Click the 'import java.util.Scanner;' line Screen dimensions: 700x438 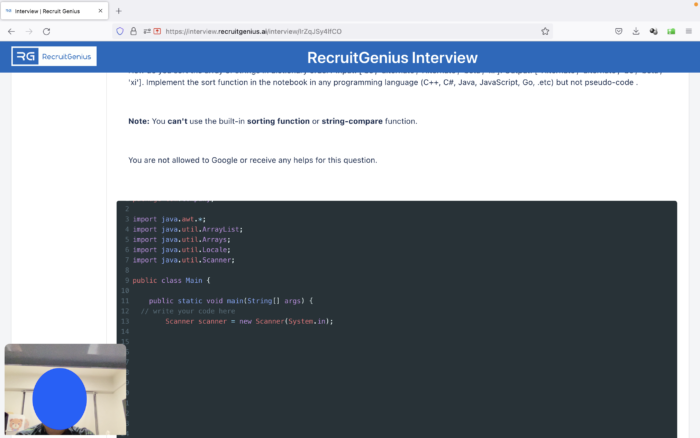point(183,260)
